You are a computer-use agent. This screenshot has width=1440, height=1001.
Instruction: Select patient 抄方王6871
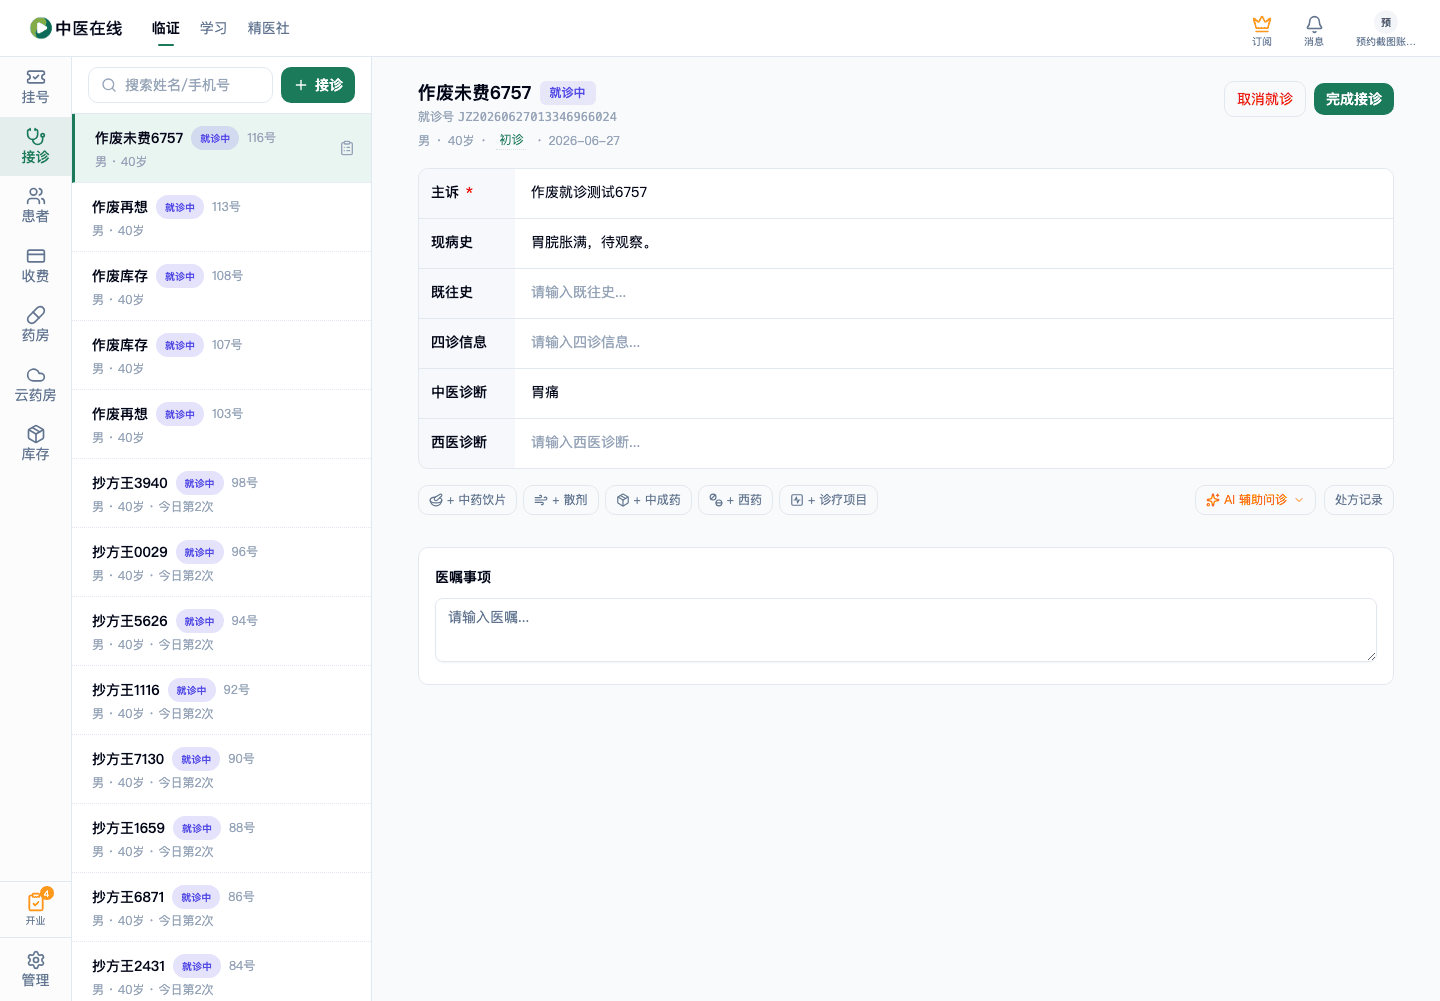(222, 907)
